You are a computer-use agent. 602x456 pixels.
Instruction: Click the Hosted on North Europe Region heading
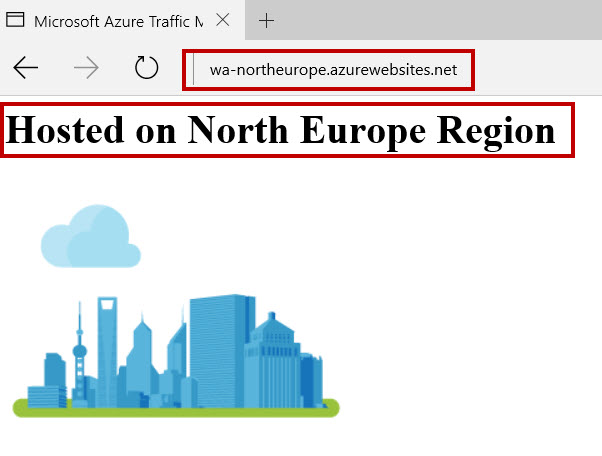coord(280,130)
